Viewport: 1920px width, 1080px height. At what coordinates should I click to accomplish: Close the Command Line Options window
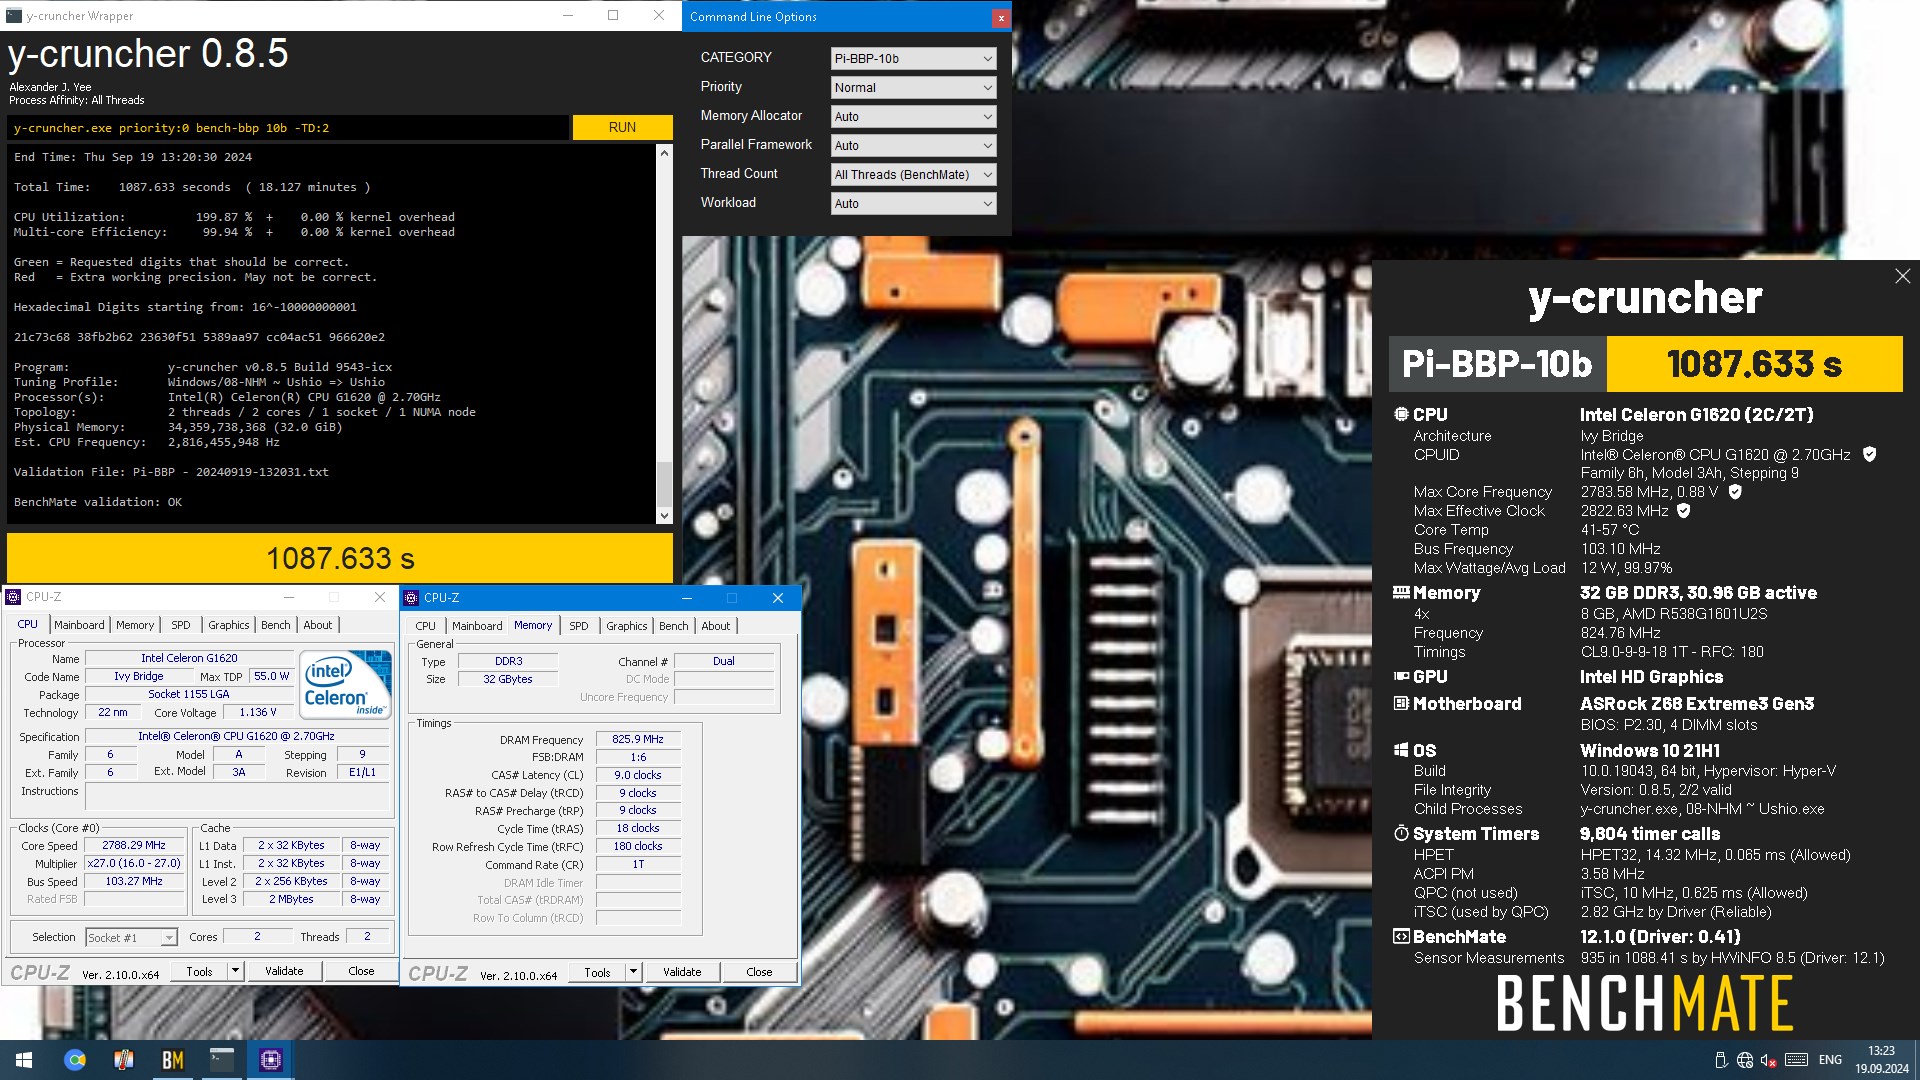(x=1000, y=17)
